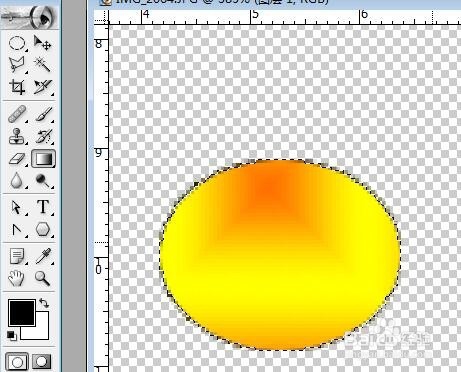The width and height of the screenshot is (461, 372).
Task: Select the Dodge tool
Action: click(43, 181)
